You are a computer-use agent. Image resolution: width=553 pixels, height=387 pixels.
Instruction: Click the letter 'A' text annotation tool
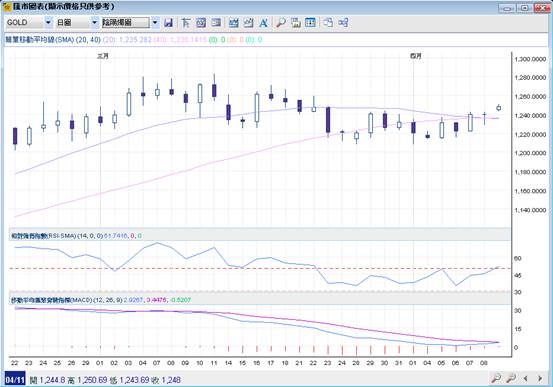(263, 23)
